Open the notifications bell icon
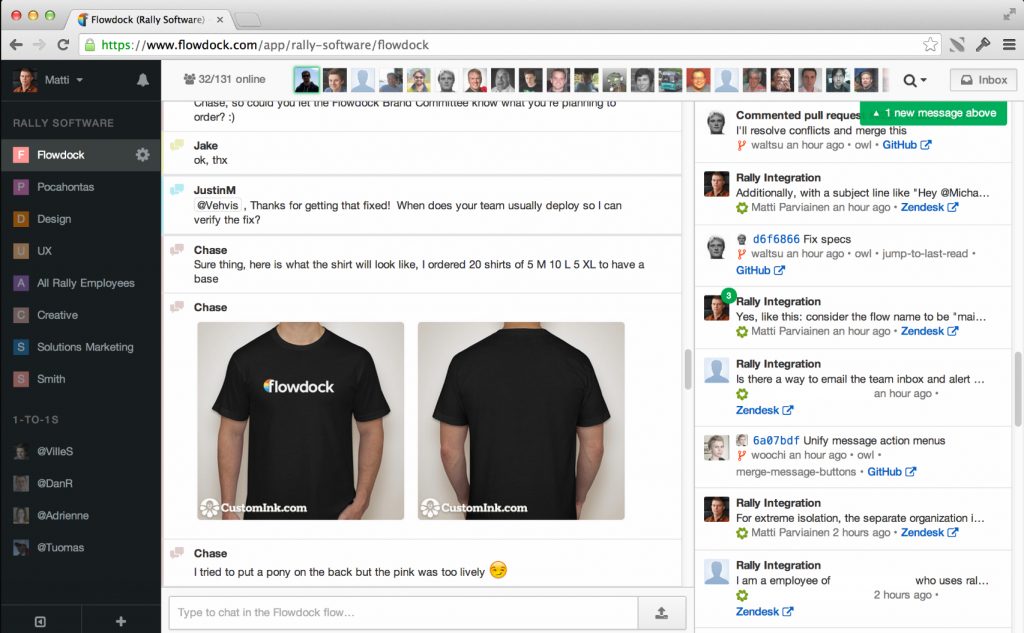Image resolution: width=1024 pixels, height=633 pixels. point(142,80)
